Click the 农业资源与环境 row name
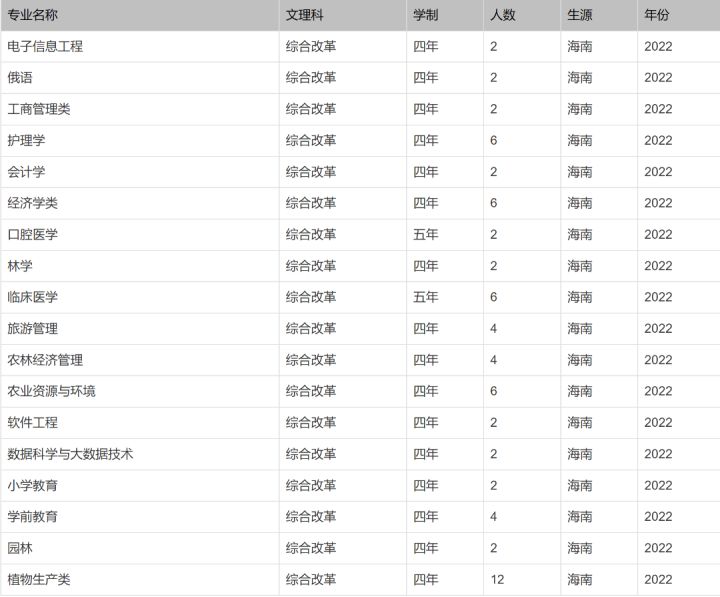 [52, 391]
